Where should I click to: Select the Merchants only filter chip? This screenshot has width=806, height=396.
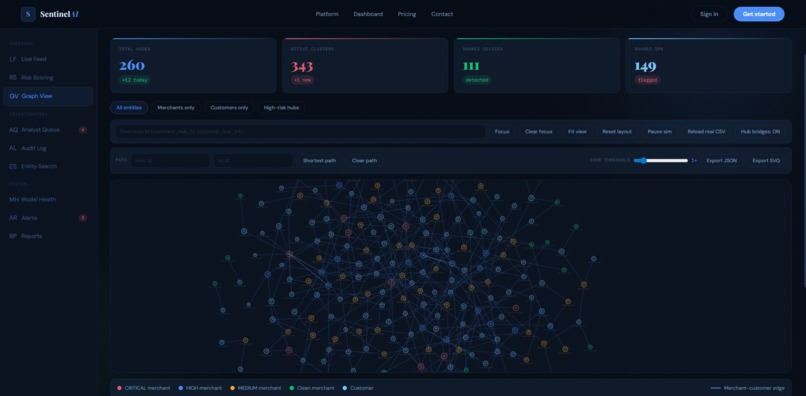(176, 107)
